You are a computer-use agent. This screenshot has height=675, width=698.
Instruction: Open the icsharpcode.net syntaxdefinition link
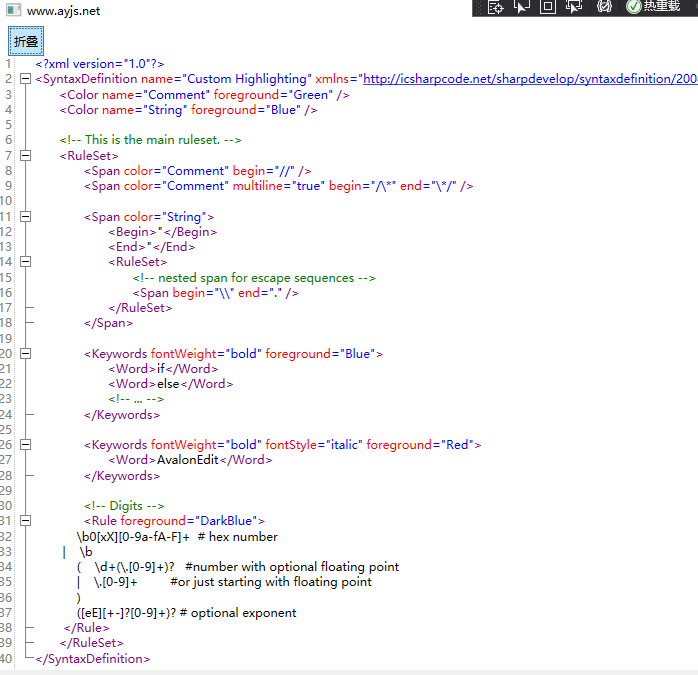530,79
